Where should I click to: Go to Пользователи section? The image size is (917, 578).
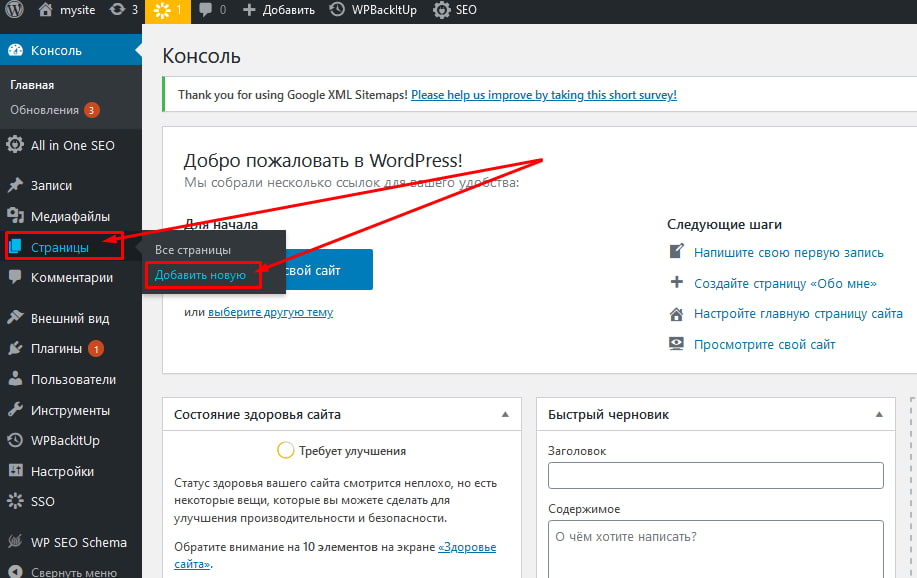point(73,379)
